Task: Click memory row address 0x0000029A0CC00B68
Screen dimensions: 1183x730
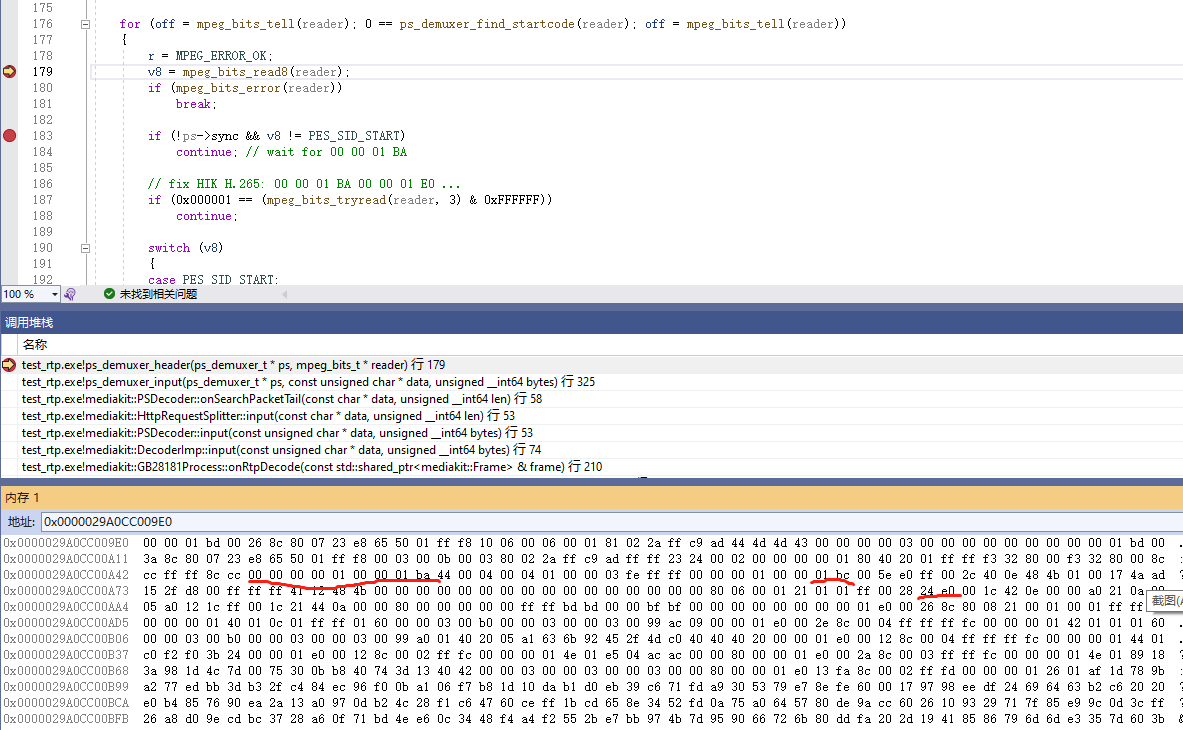Action: (x=66, y=671)
